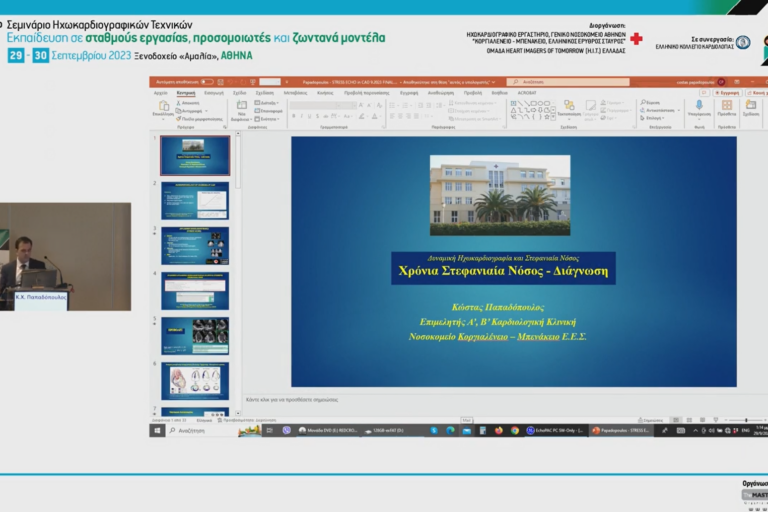
Task: Toggle the AutoSave (Αυτόματη αποθήκευση) switch
Action: click(x=208, y=81)
